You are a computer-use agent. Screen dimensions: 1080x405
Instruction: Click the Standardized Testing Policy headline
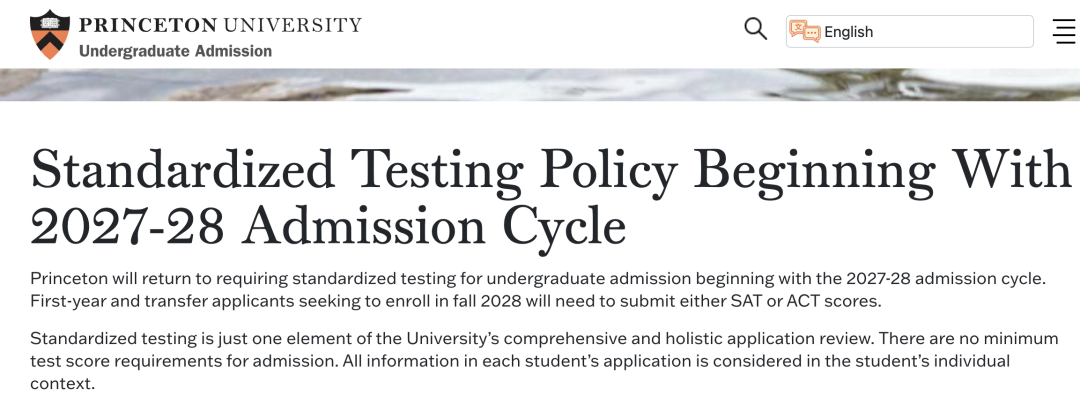pyautogui.click(x=550, y=170)
